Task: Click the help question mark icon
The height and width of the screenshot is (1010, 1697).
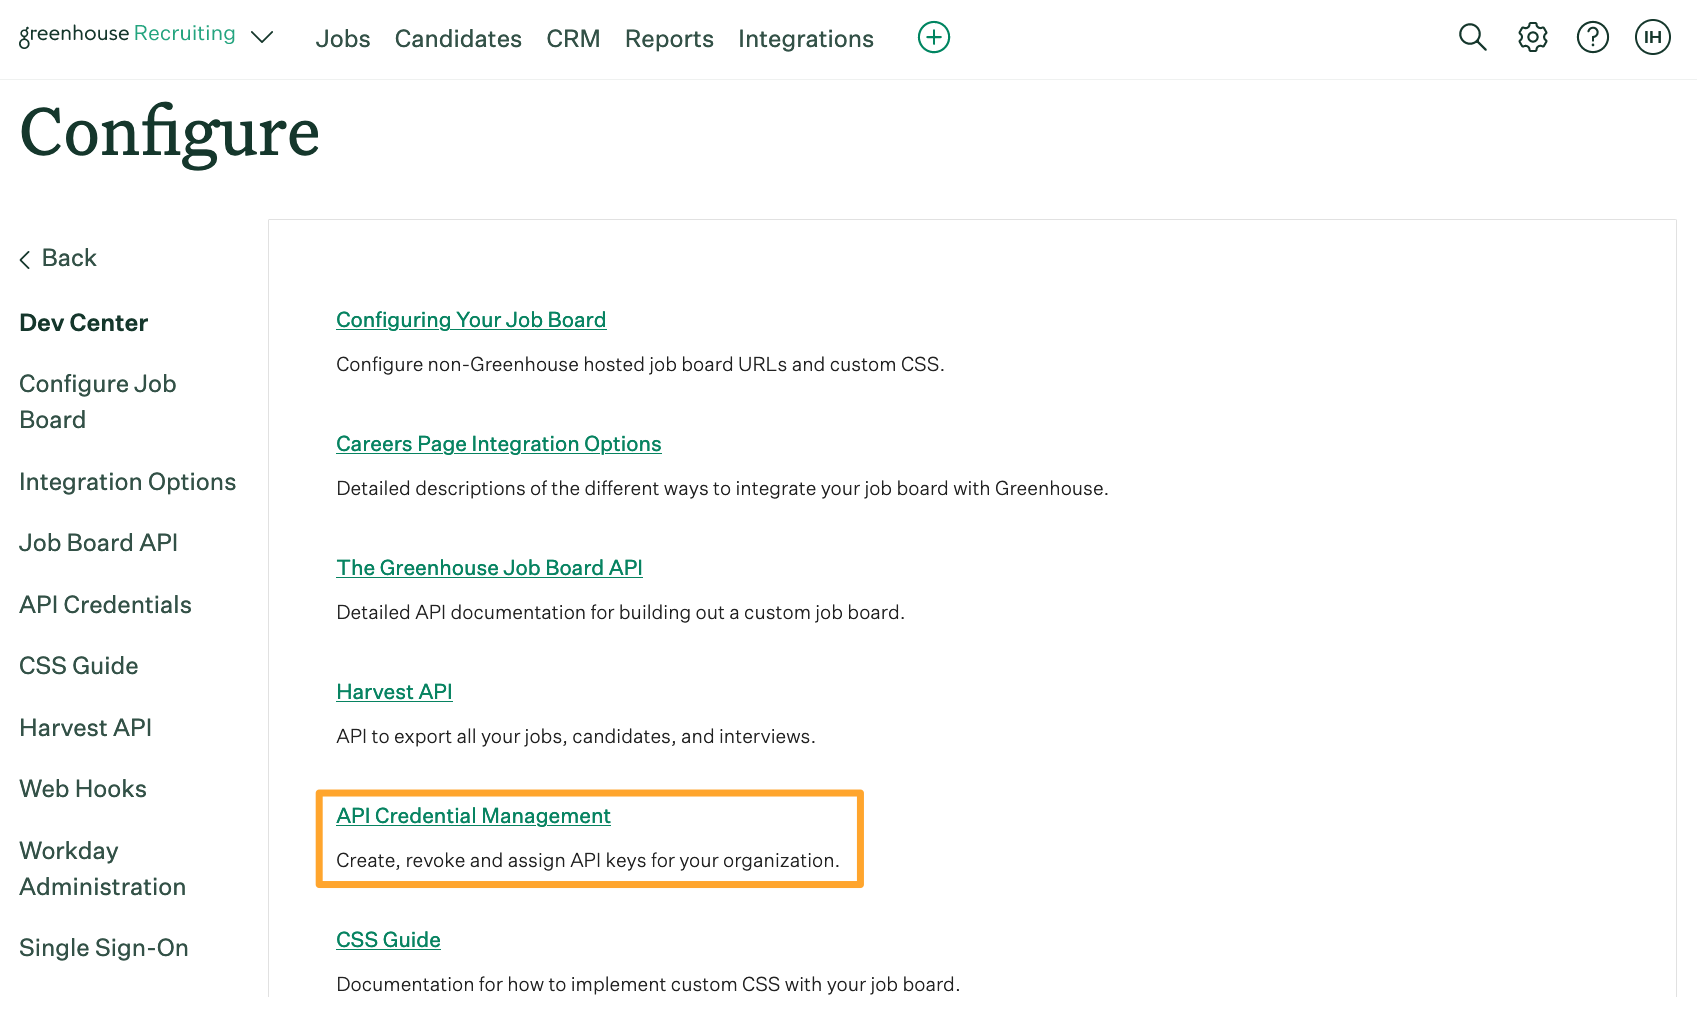Action: point(1592,38)
